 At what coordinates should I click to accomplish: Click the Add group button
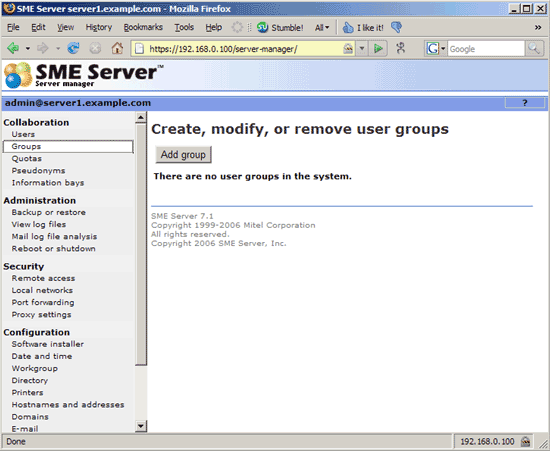coord(183,155)
